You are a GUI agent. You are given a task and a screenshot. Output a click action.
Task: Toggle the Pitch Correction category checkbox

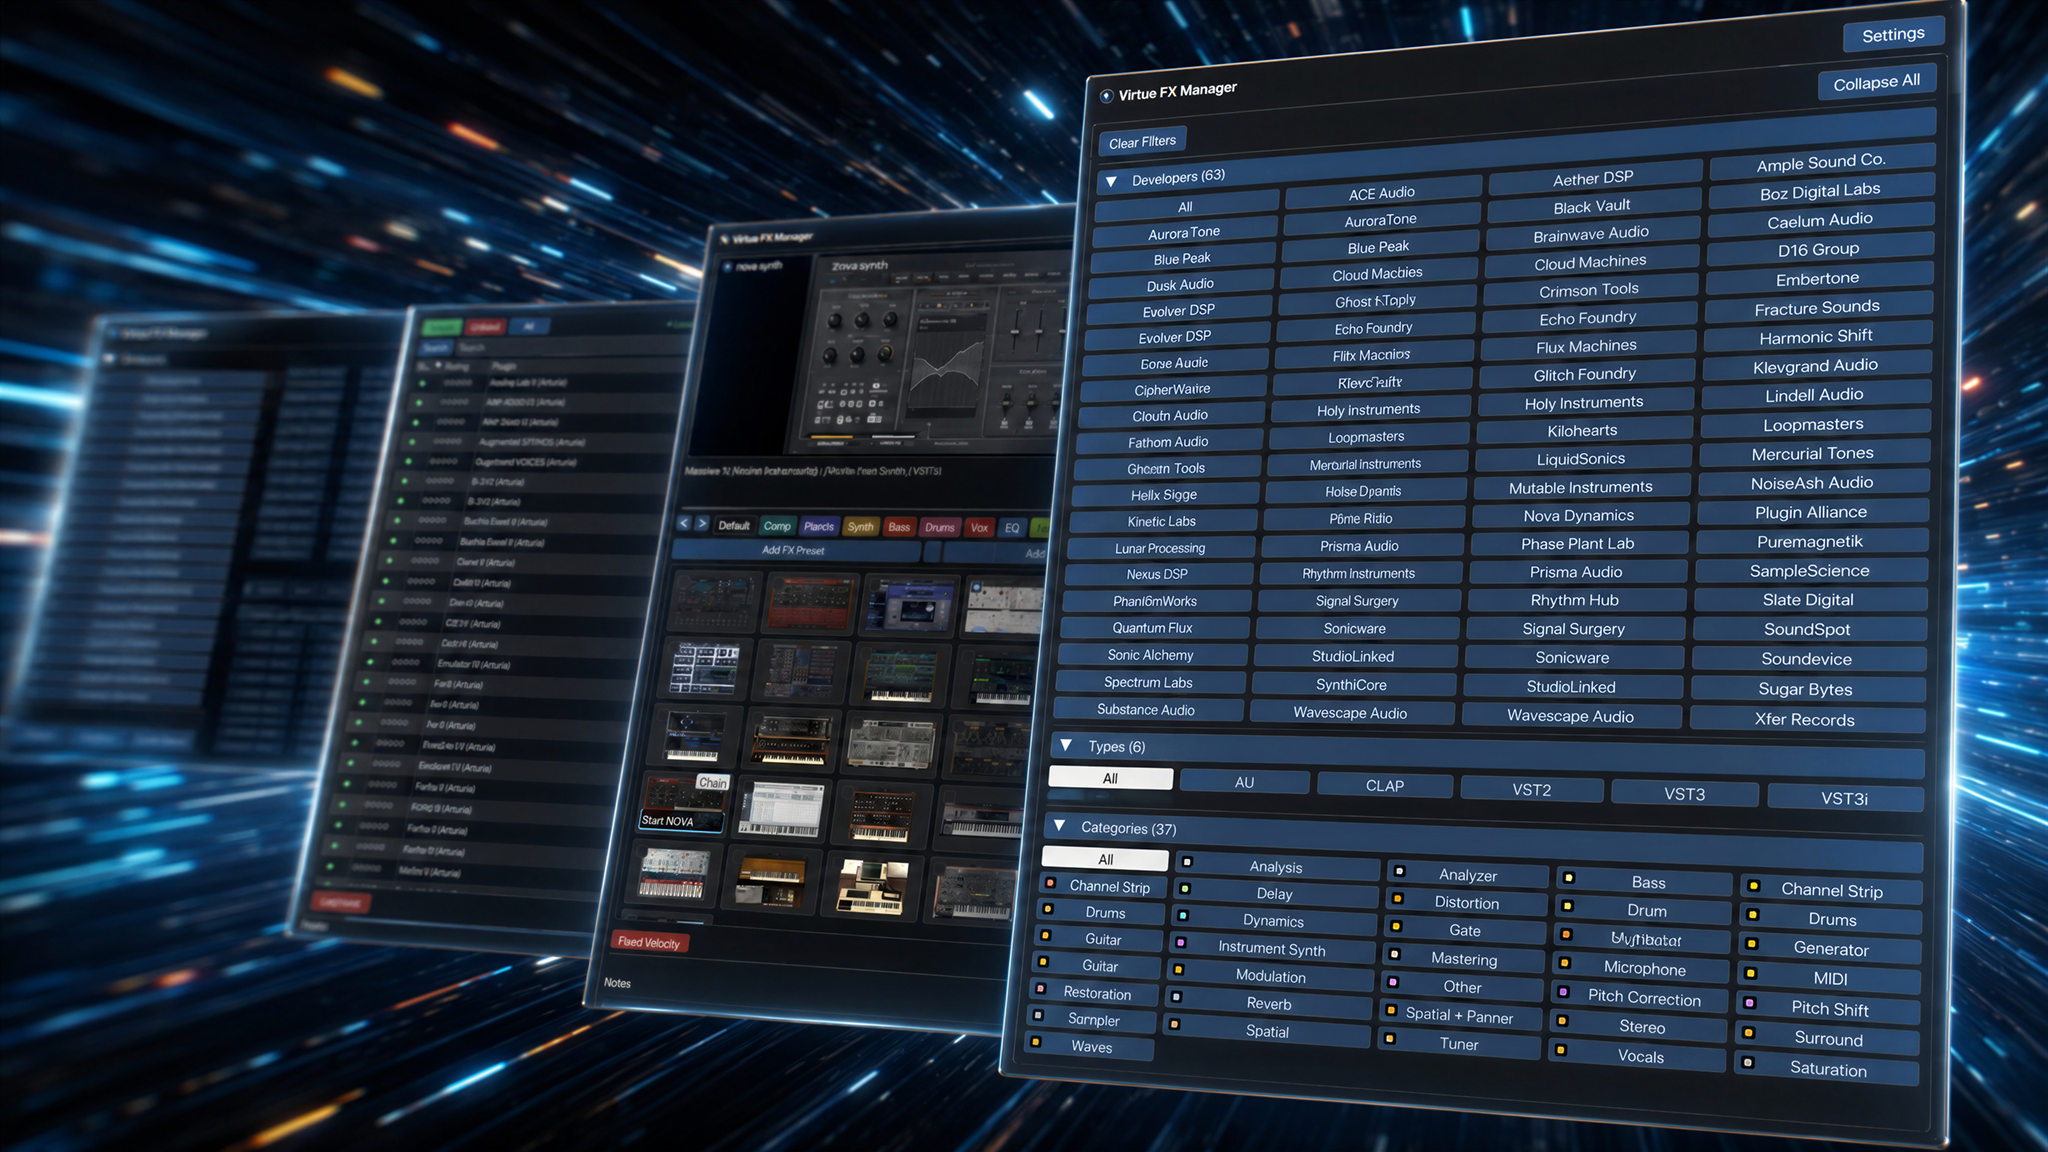(x=1564, y=993)
